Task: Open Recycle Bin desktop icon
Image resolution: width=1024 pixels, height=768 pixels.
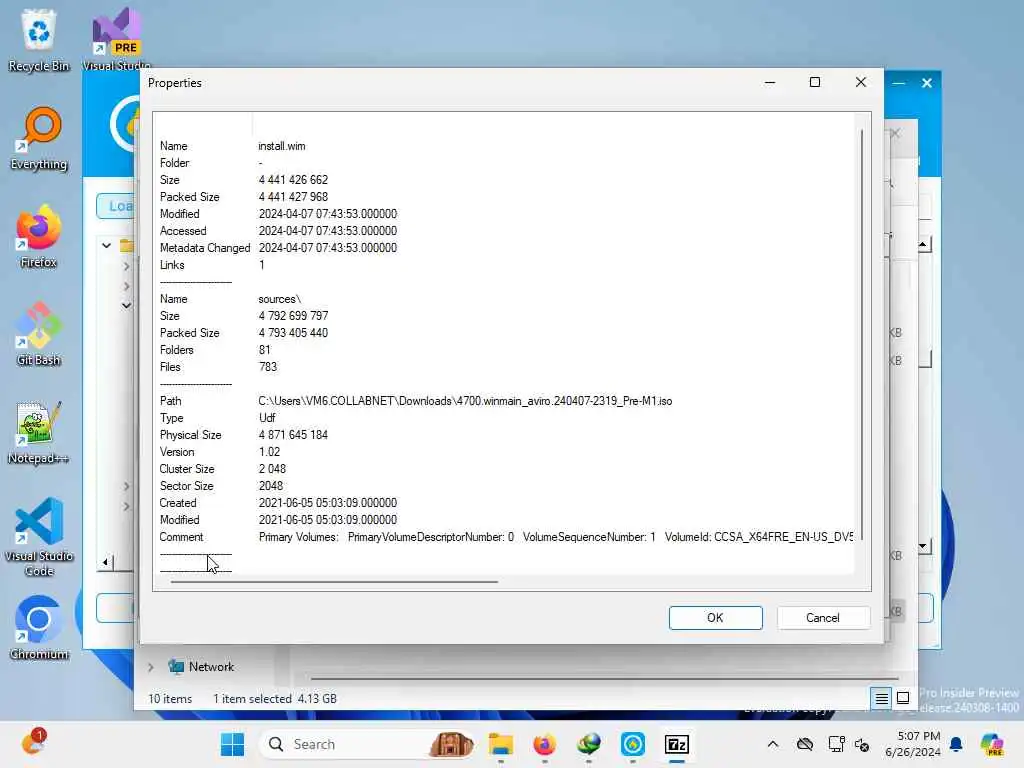Action: [39, 40]
